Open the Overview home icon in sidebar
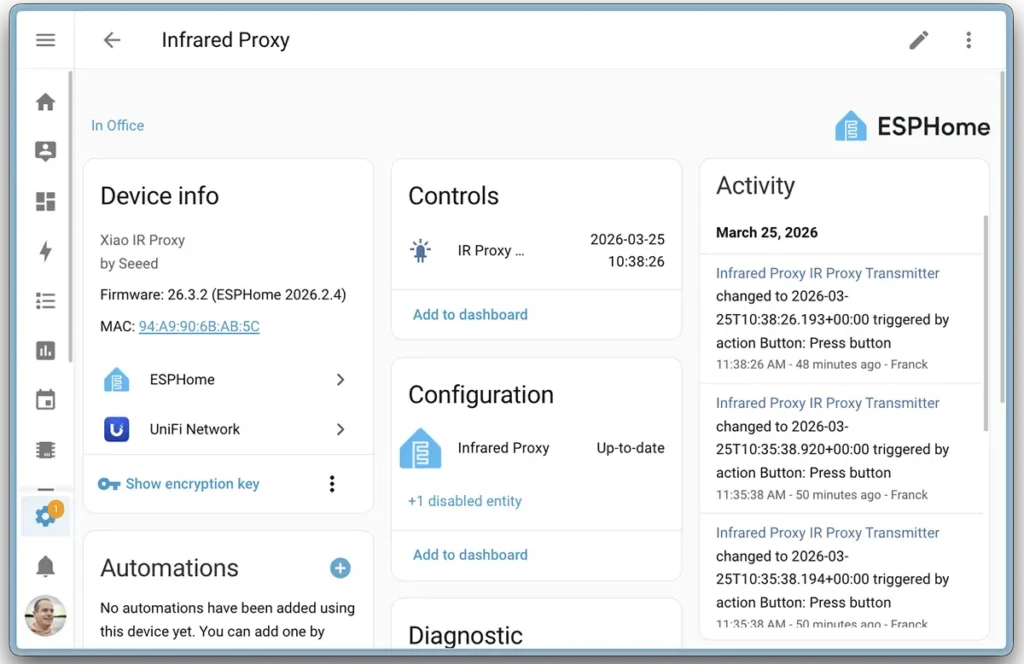Viewport: 1024px width, 664px height. (x=46, y=101)
